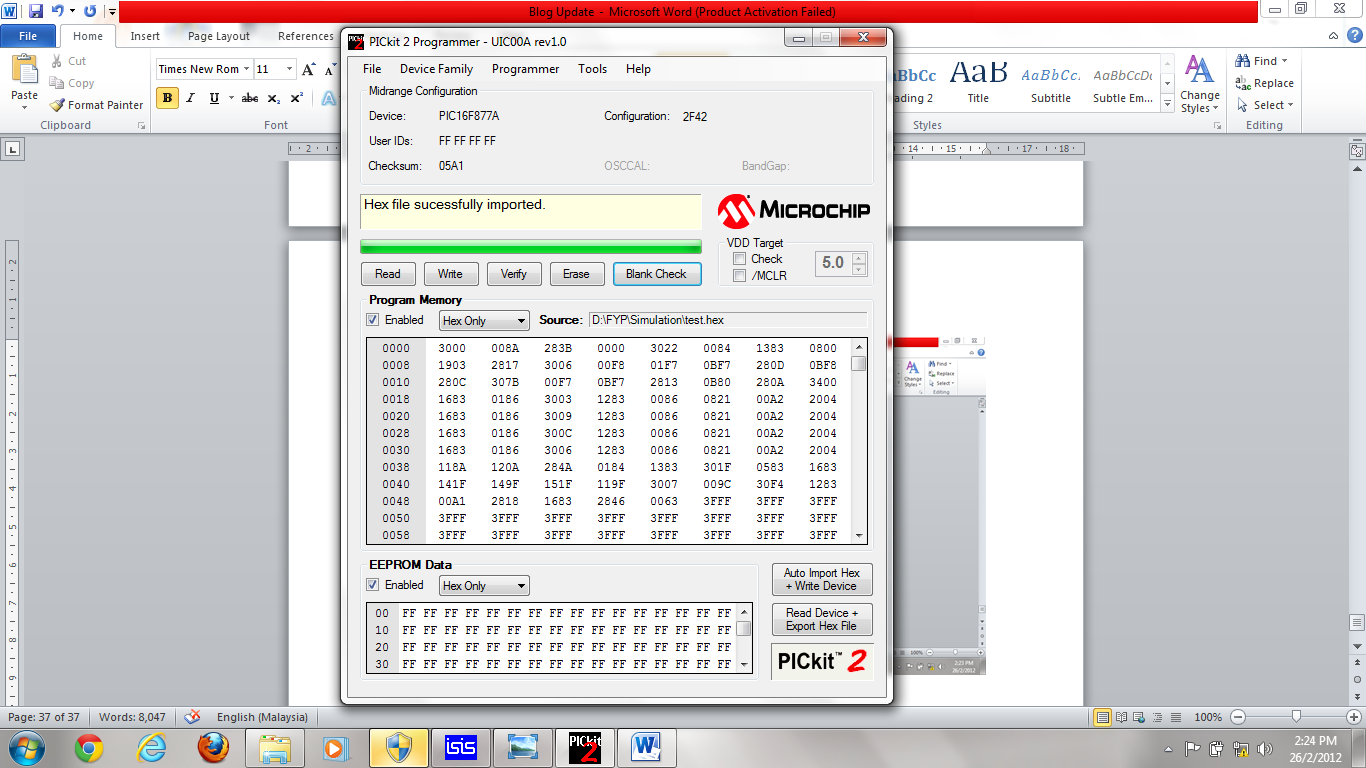The image size is (1366, 768).
Task: Open Mozilla Firefox from the taskbar
Action: (x=213, y=747)
